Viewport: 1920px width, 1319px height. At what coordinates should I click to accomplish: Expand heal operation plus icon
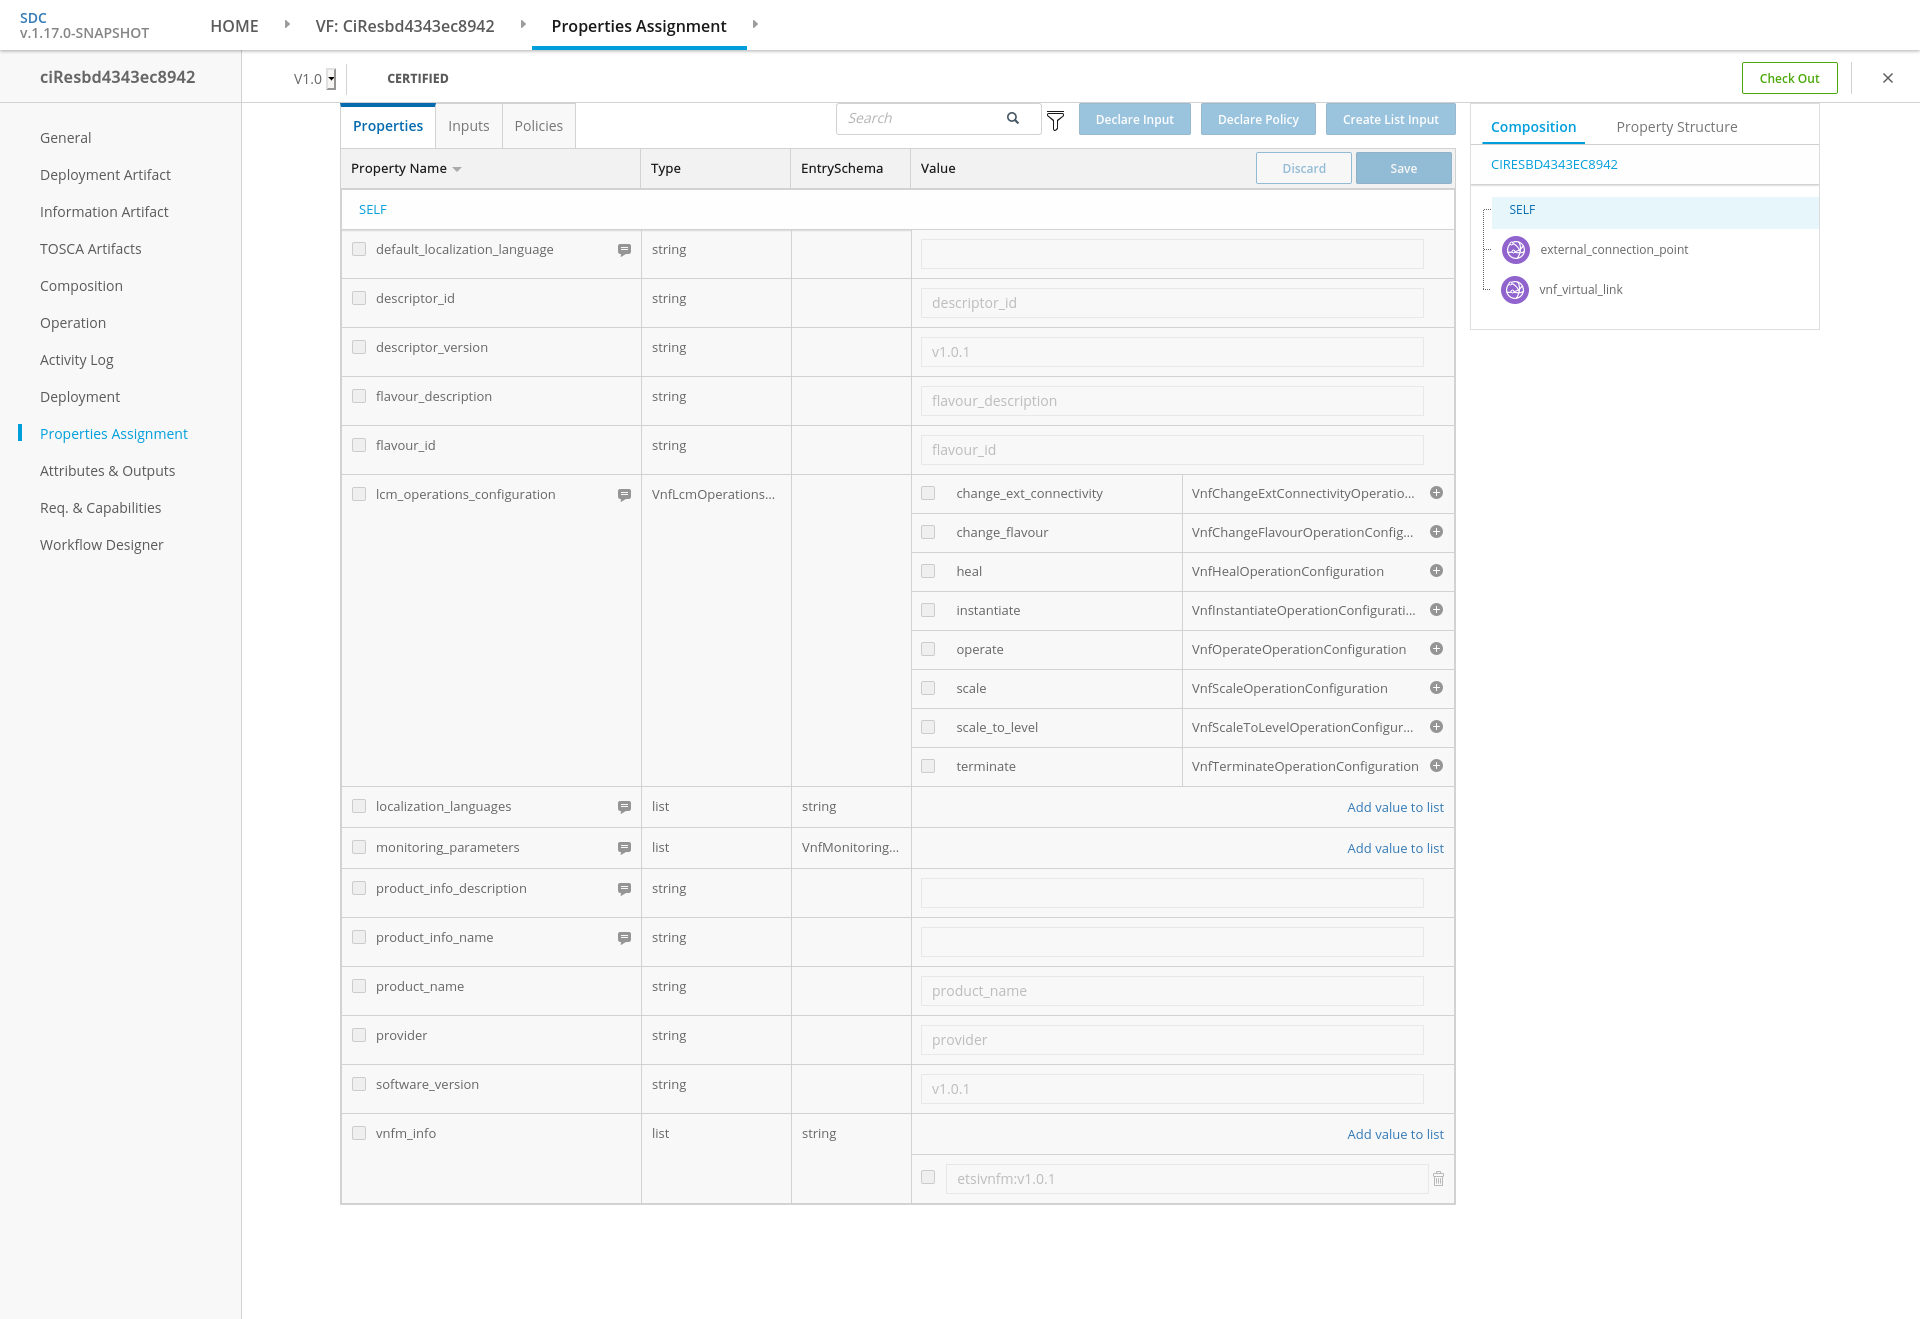(x=1436, y=571)
